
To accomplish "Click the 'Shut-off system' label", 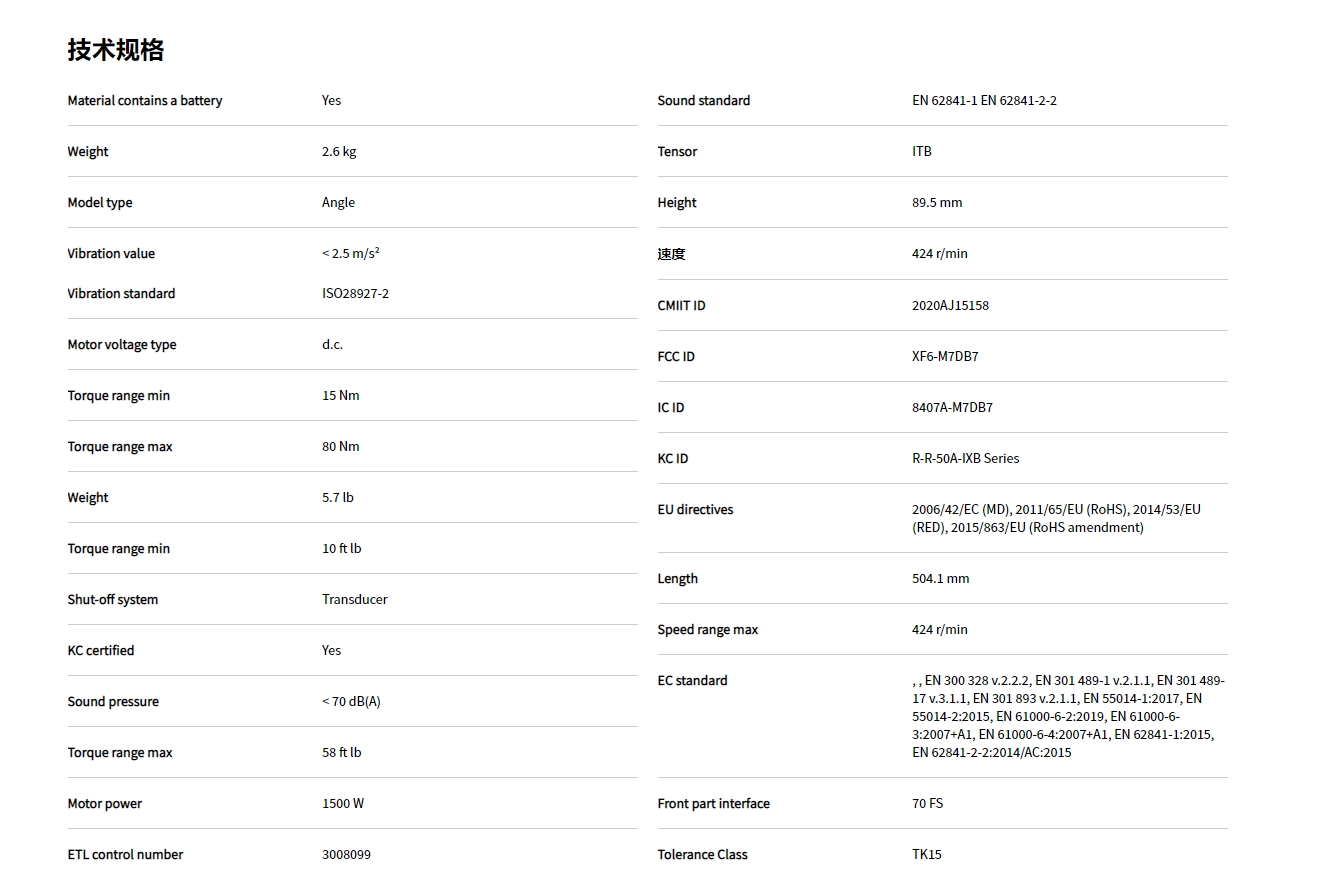I will click(x=113, y=599).
